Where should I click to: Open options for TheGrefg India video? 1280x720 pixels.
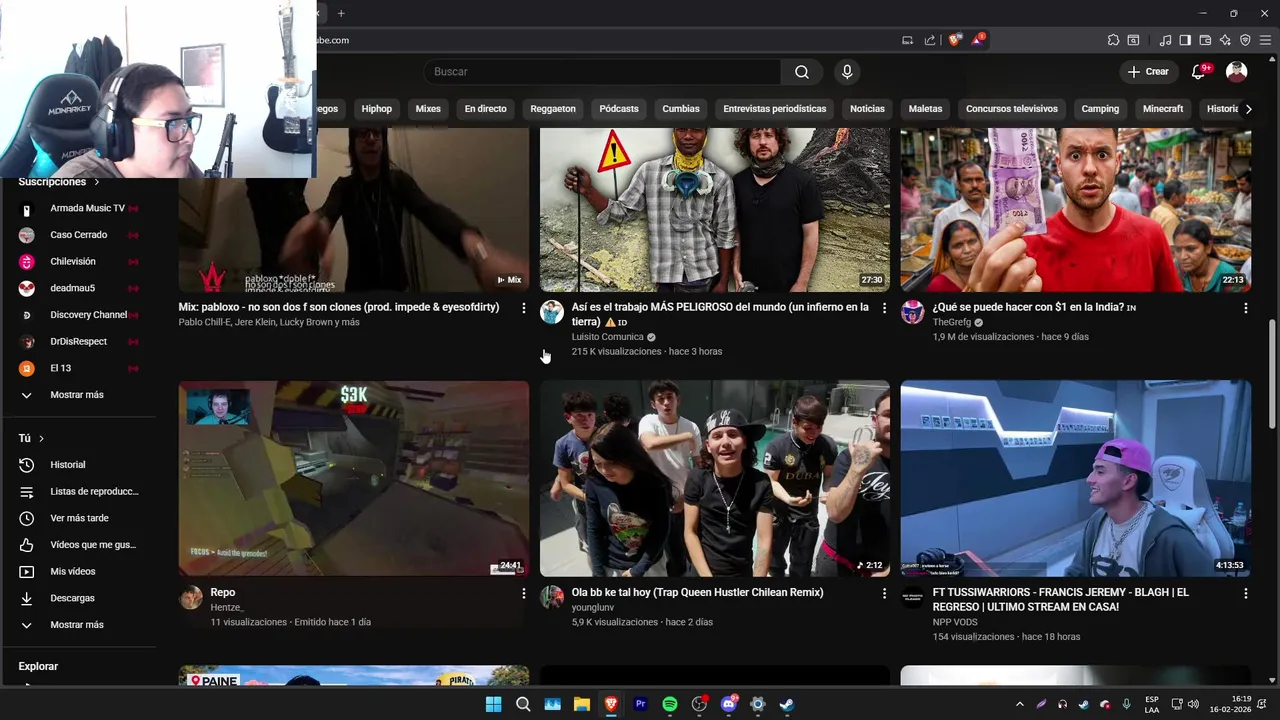click(1245, 308)
